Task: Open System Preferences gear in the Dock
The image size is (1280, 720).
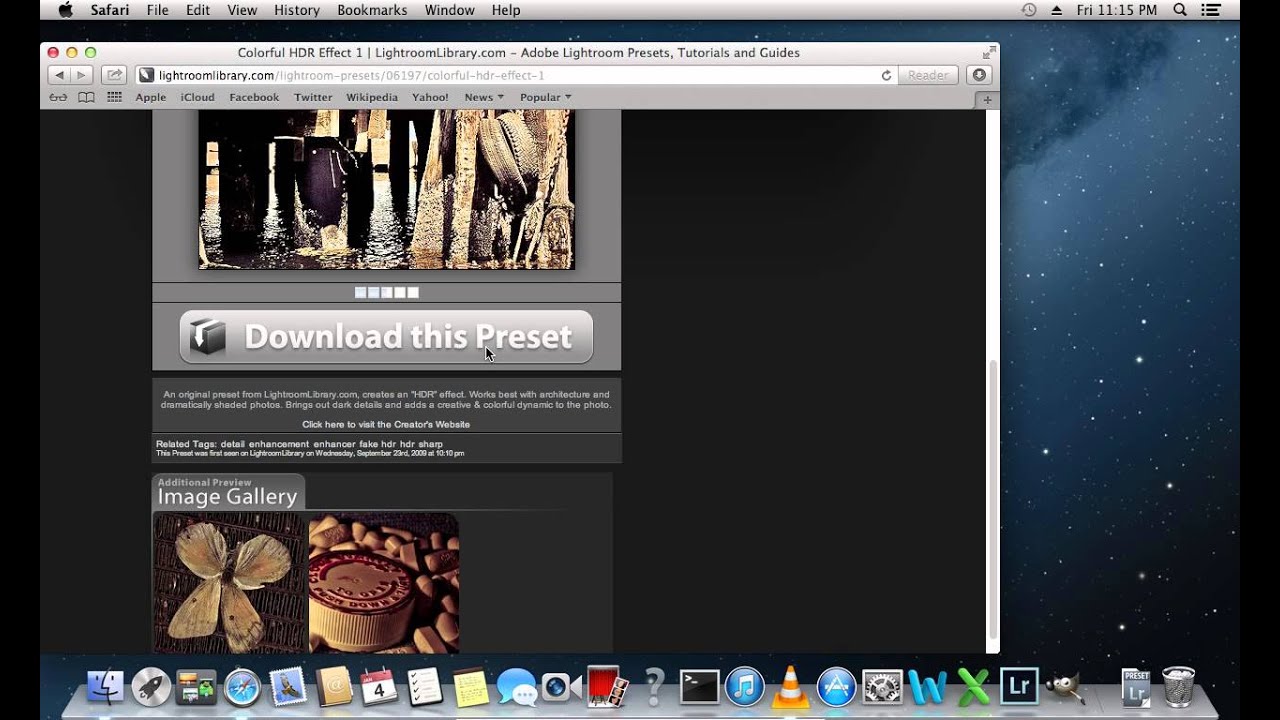Action: pyautogui.click(x=882, y=687)
